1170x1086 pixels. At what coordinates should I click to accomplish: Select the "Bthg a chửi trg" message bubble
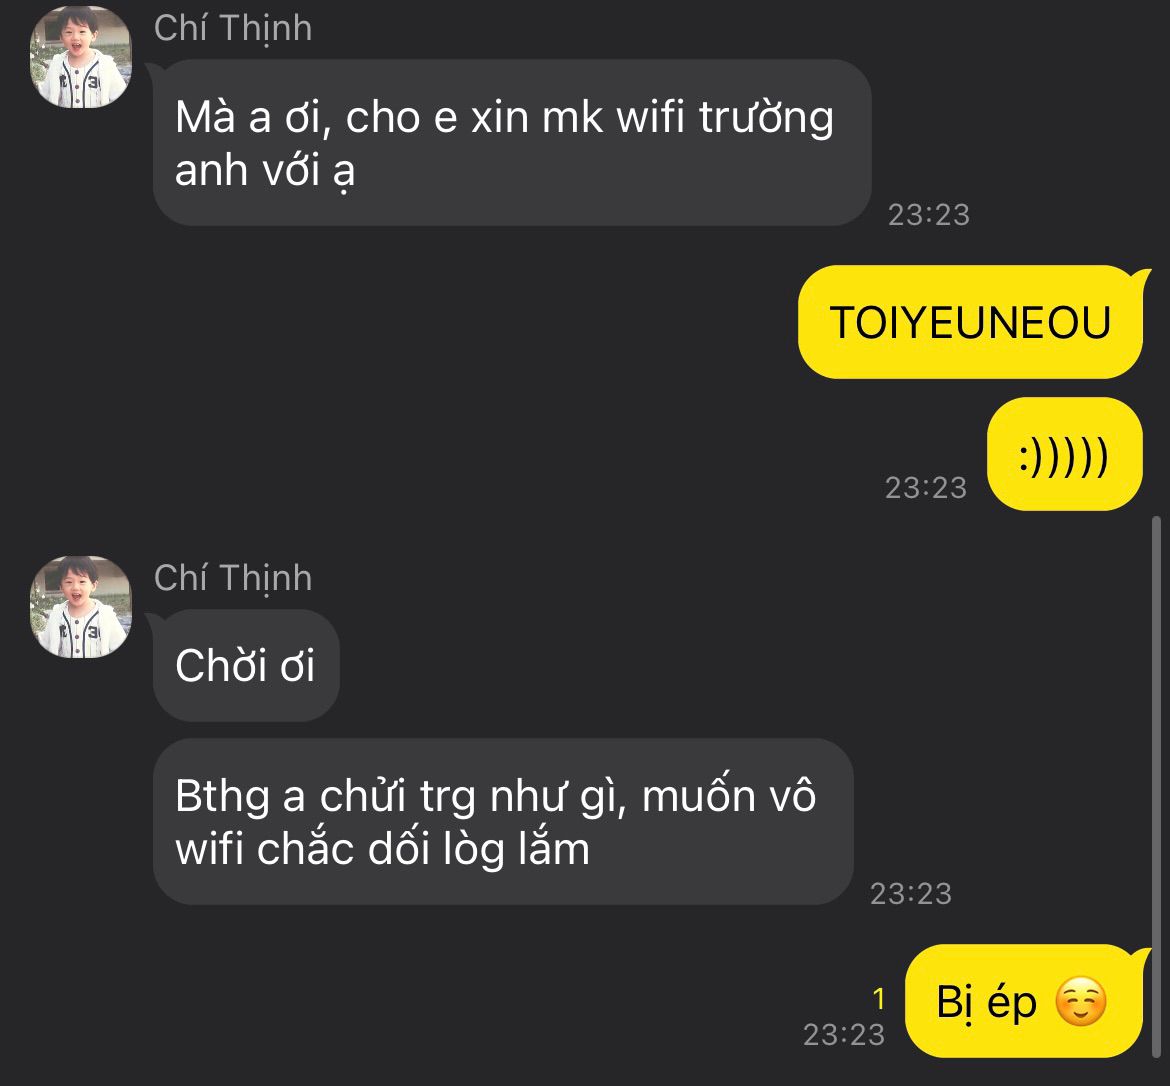(x=503, y=822)
